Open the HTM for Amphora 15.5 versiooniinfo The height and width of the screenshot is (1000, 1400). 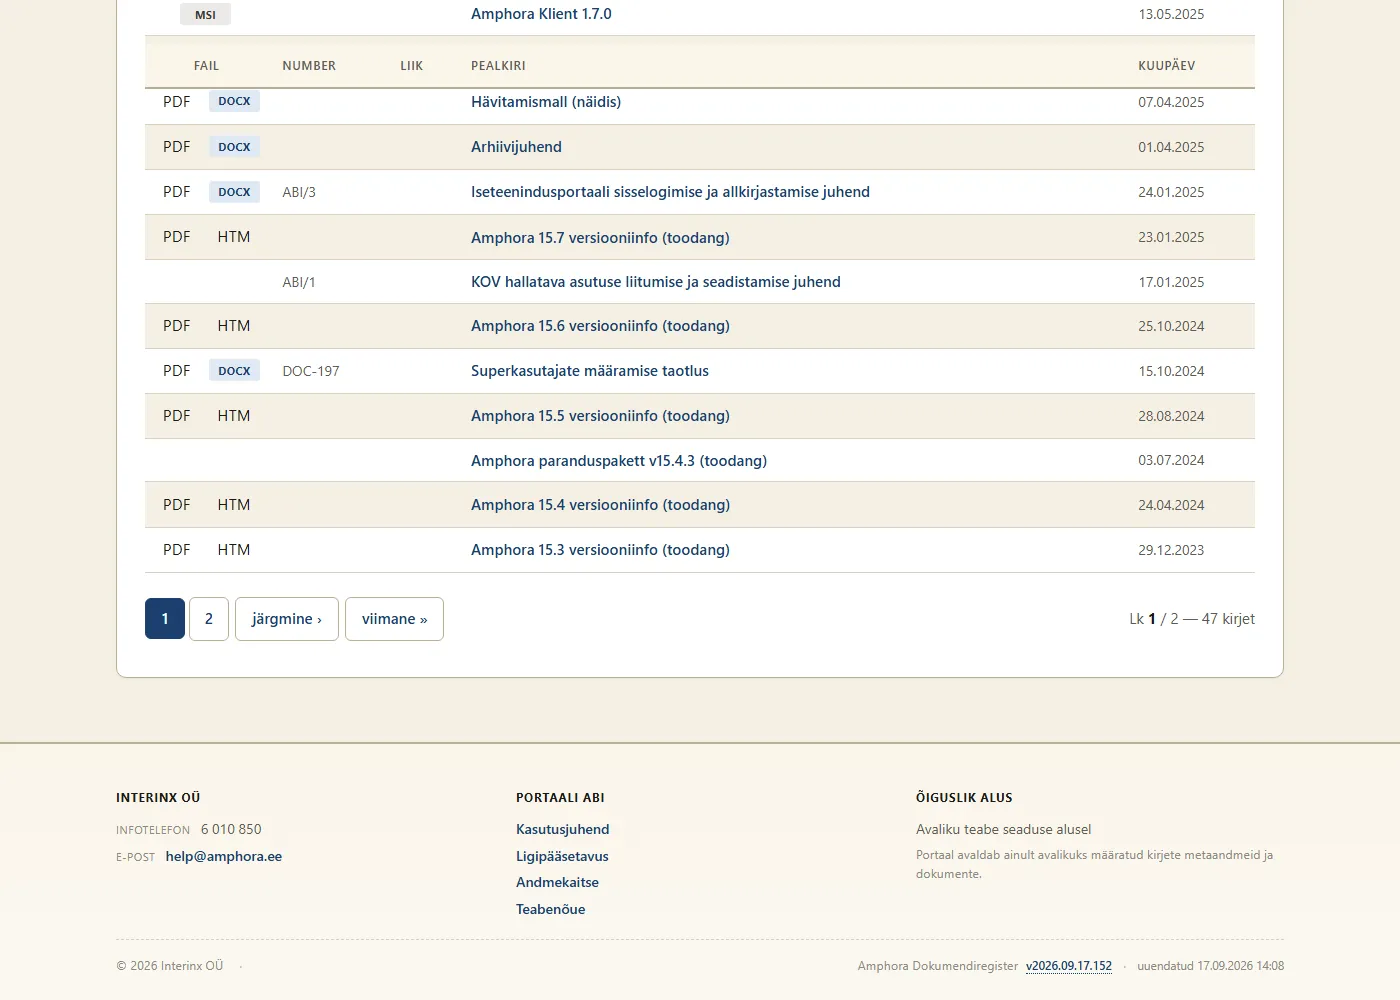pos(234,416)
